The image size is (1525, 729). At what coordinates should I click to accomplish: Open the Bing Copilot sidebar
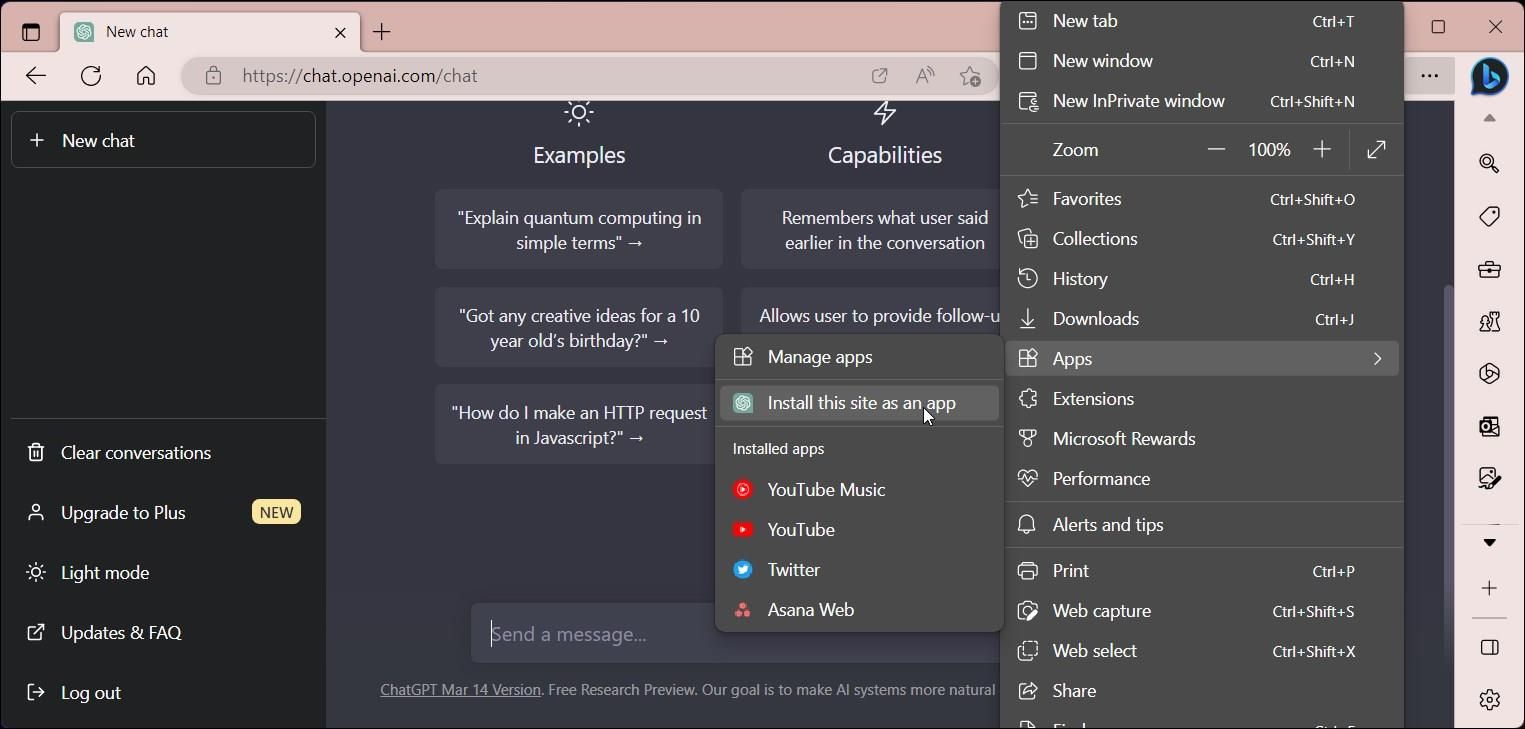click(x=1489, y=77)
